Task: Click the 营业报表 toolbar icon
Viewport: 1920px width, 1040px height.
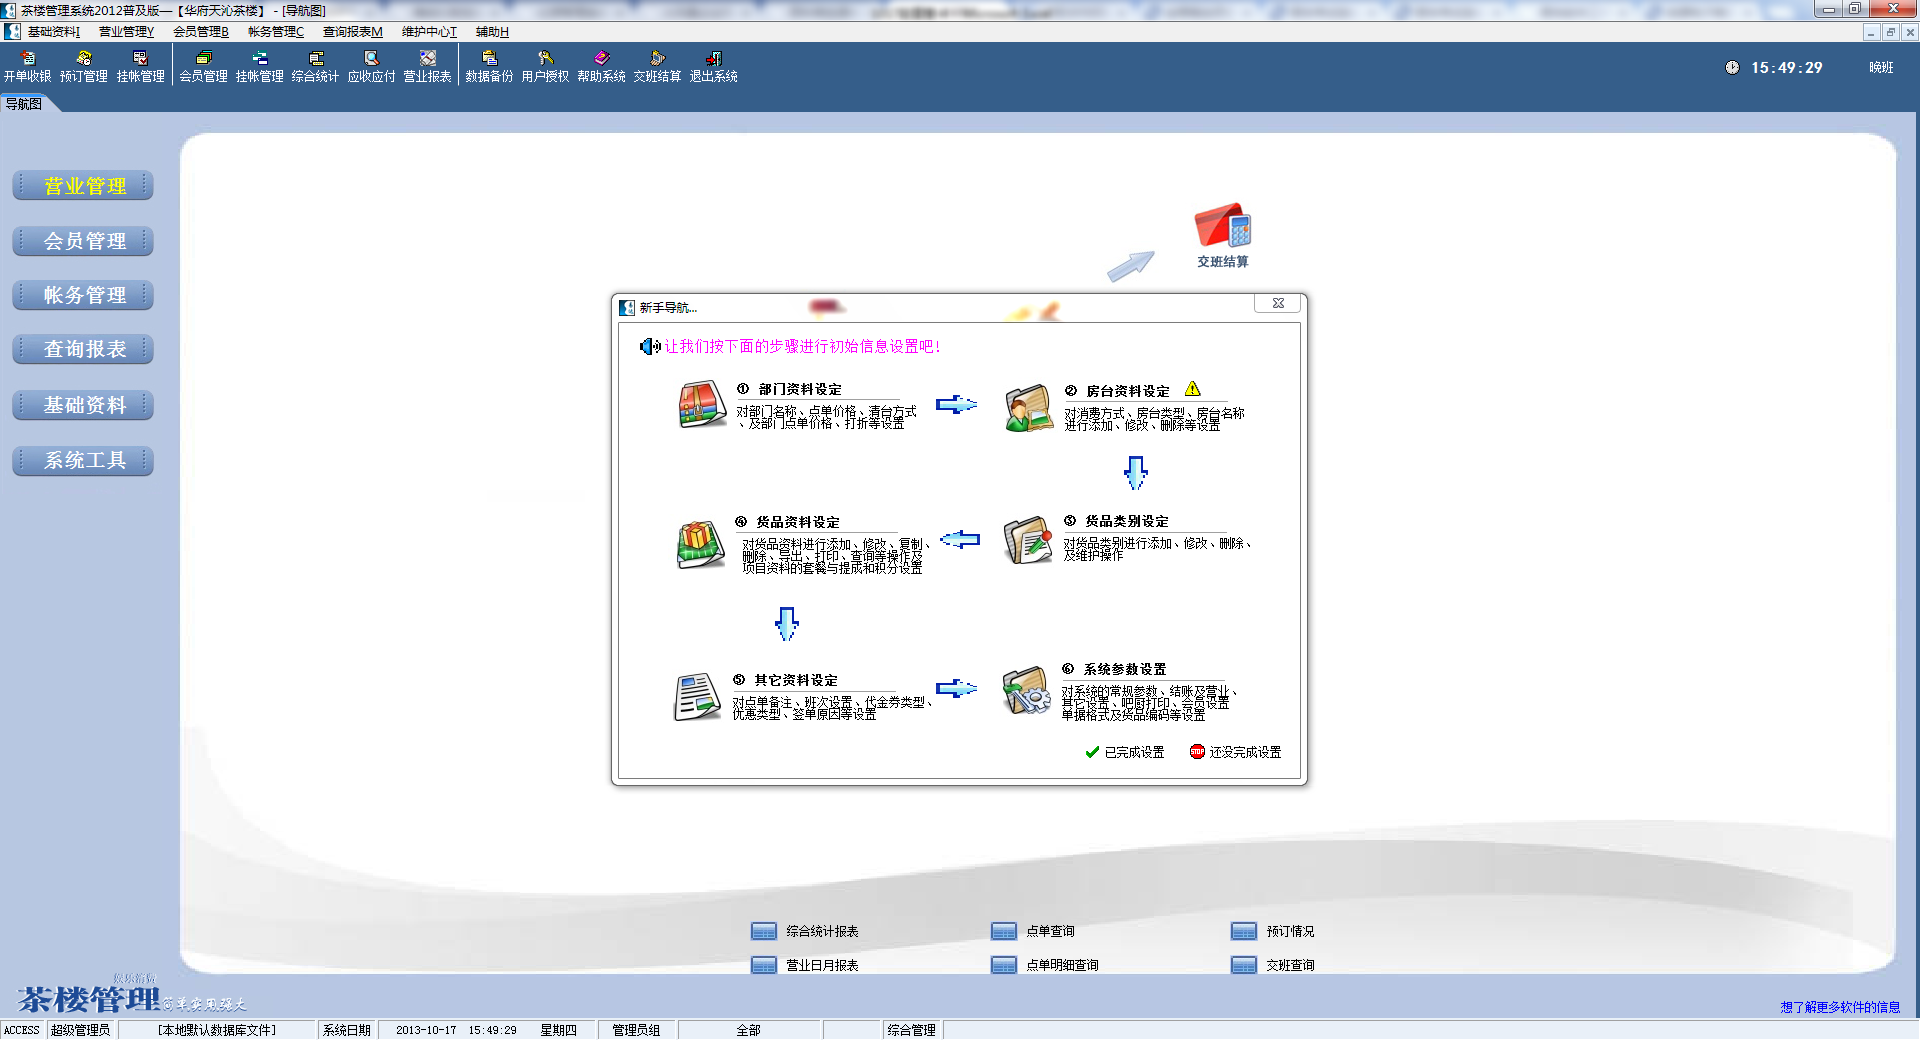Action: click(x=427, y=66)
